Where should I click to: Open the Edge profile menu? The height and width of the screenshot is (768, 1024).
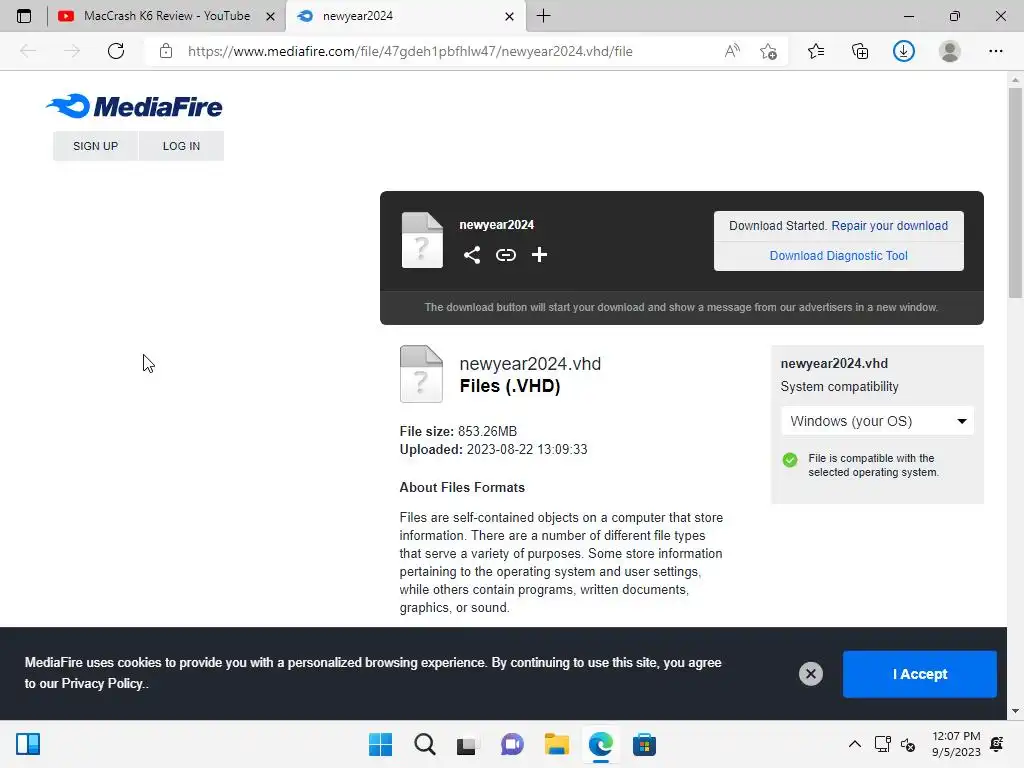coord(950,51)
